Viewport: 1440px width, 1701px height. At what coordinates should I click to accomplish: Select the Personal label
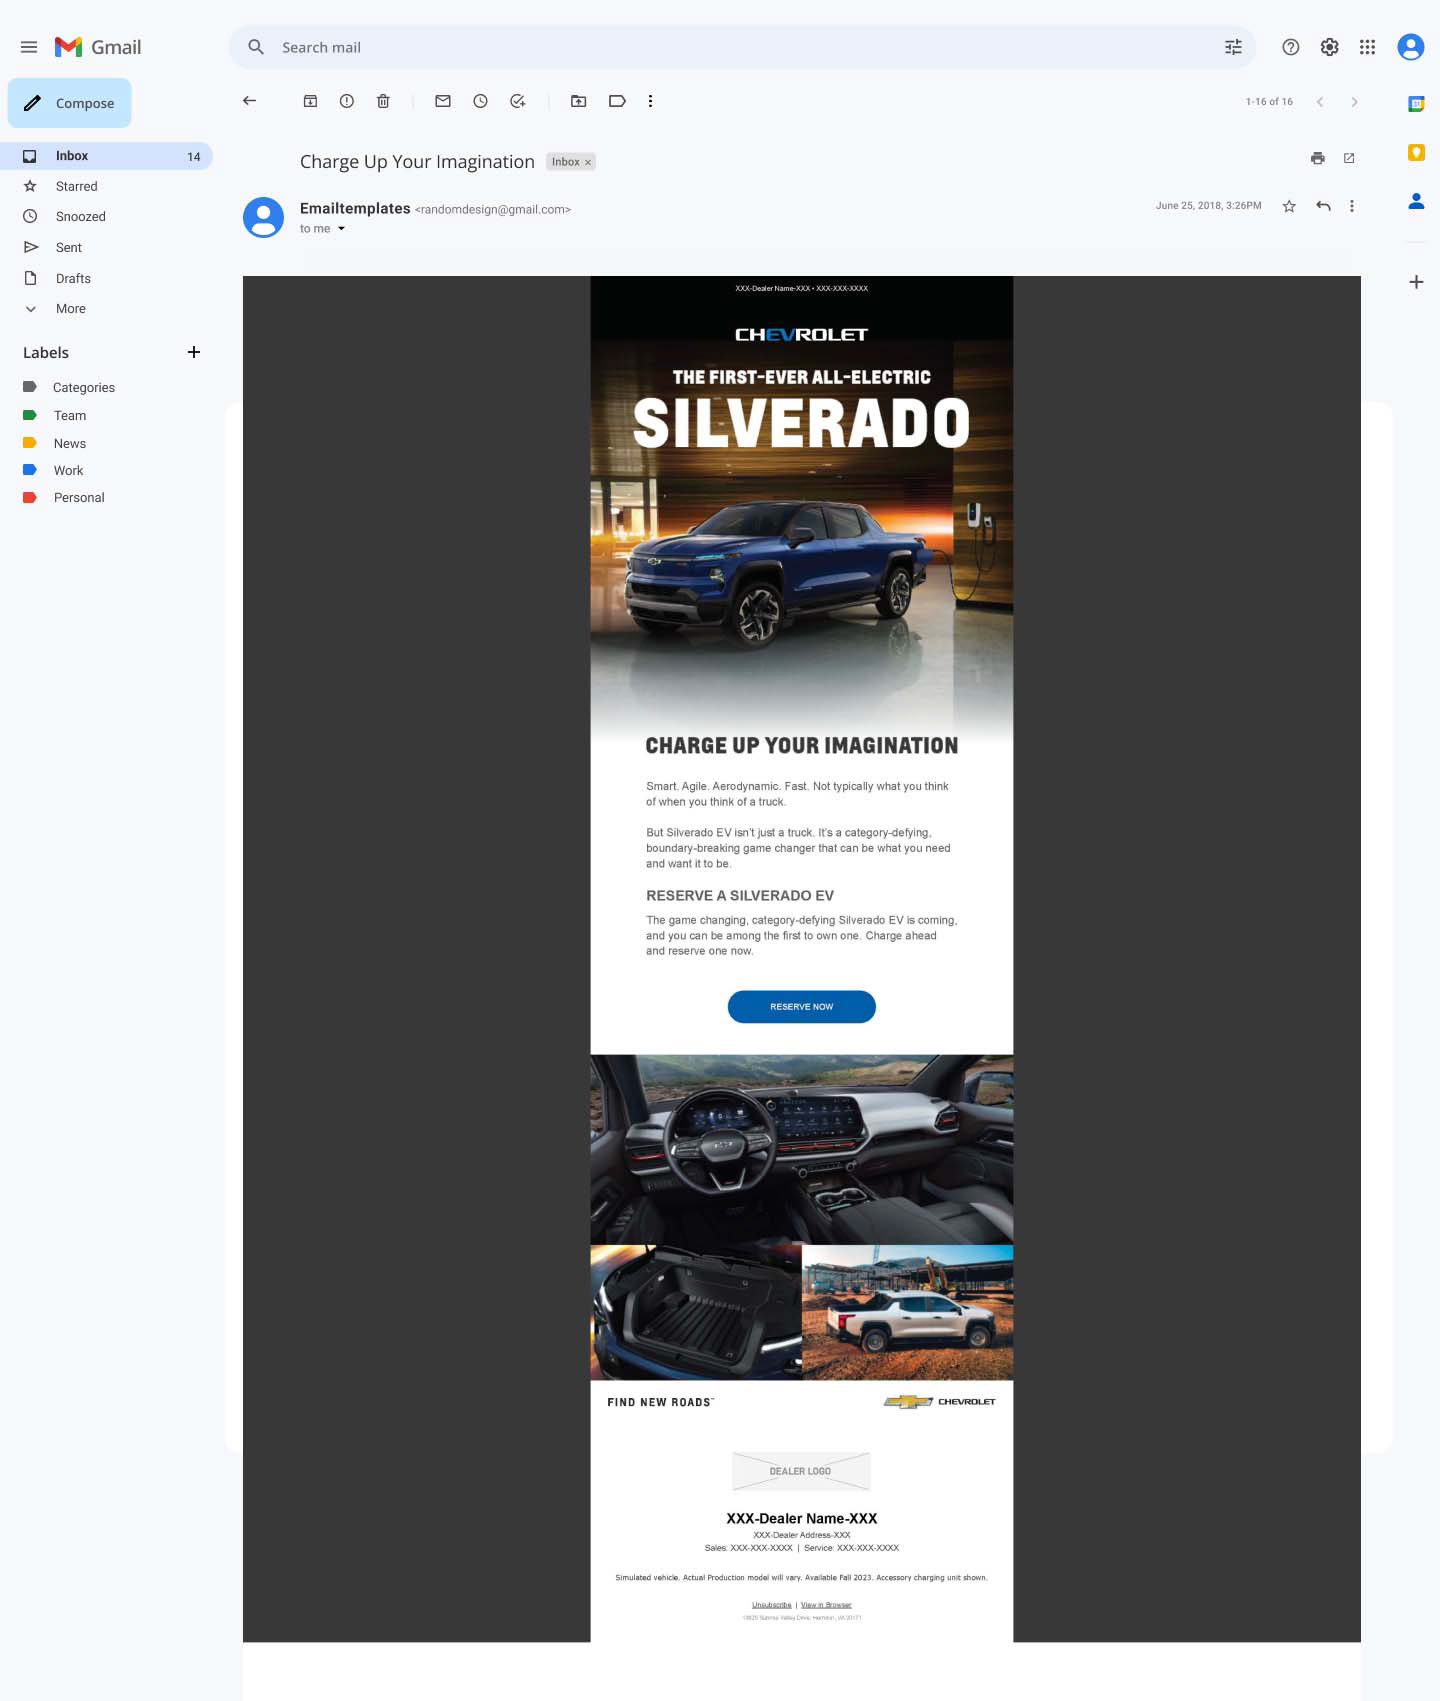79,497
